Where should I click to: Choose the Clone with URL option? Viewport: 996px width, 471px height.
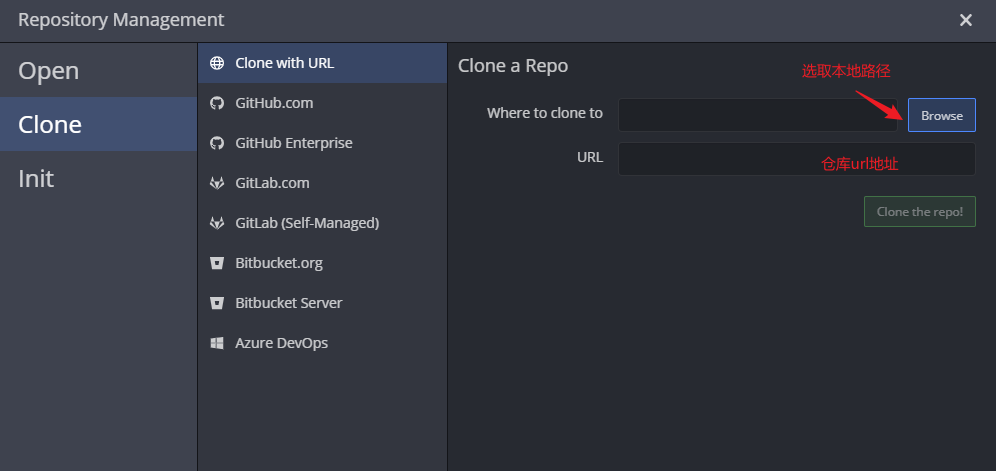(x=323, y=63)
